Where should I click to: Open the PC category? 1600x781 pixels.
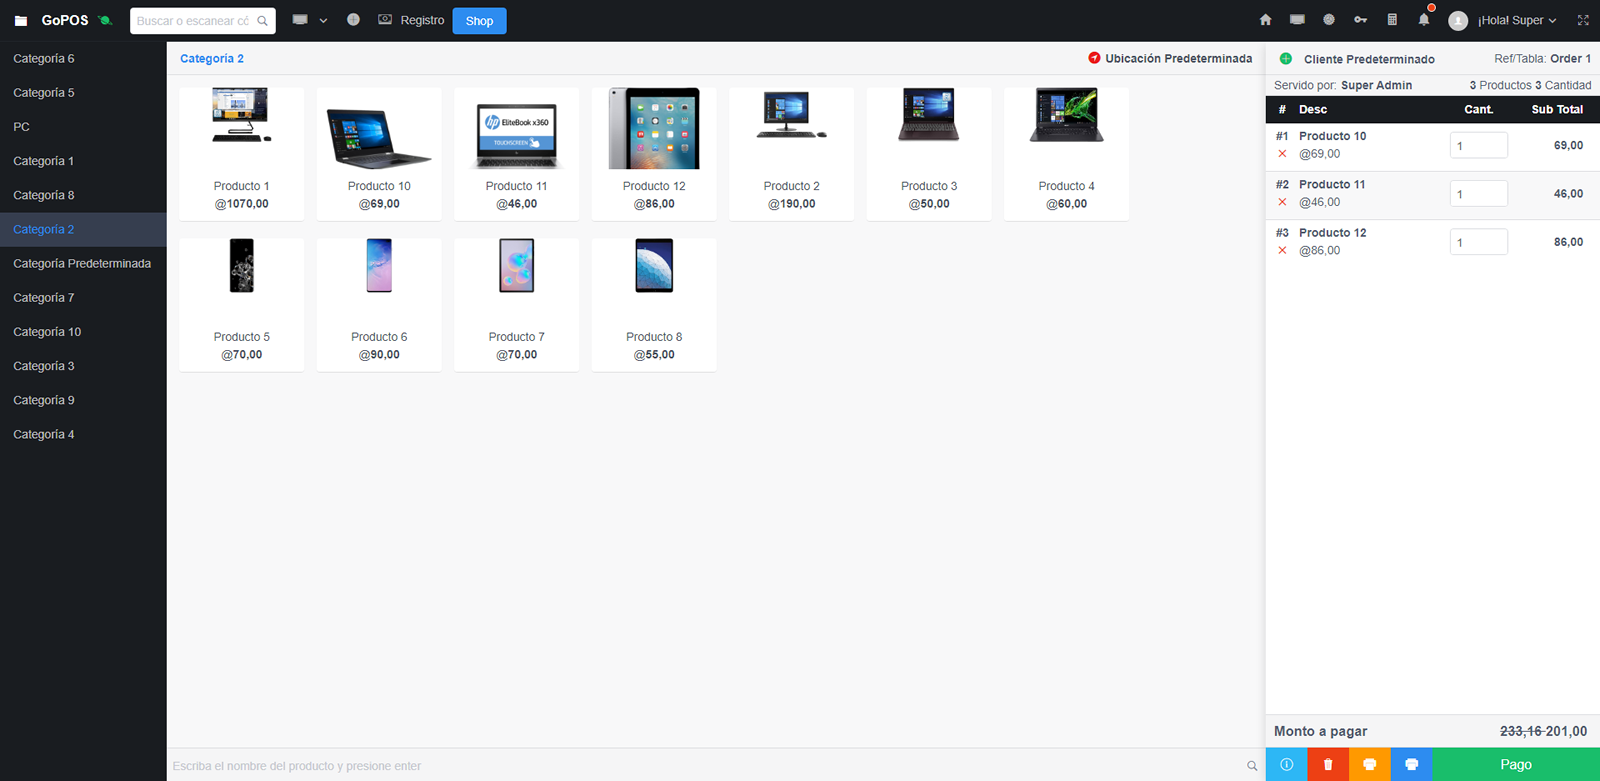point(22,127)
